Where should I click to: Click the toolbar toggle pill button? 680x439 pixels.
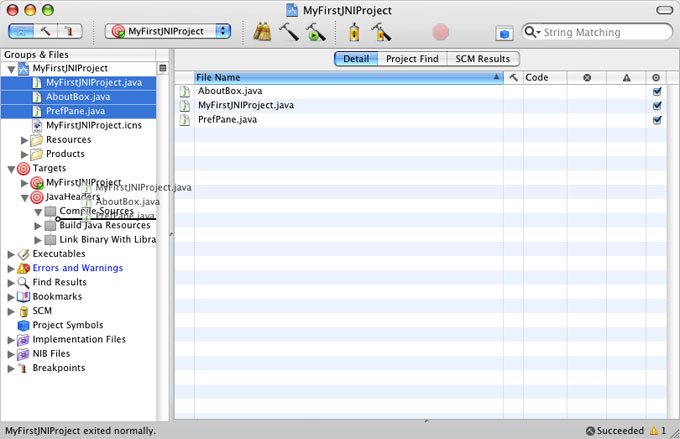tap(664, 10)
